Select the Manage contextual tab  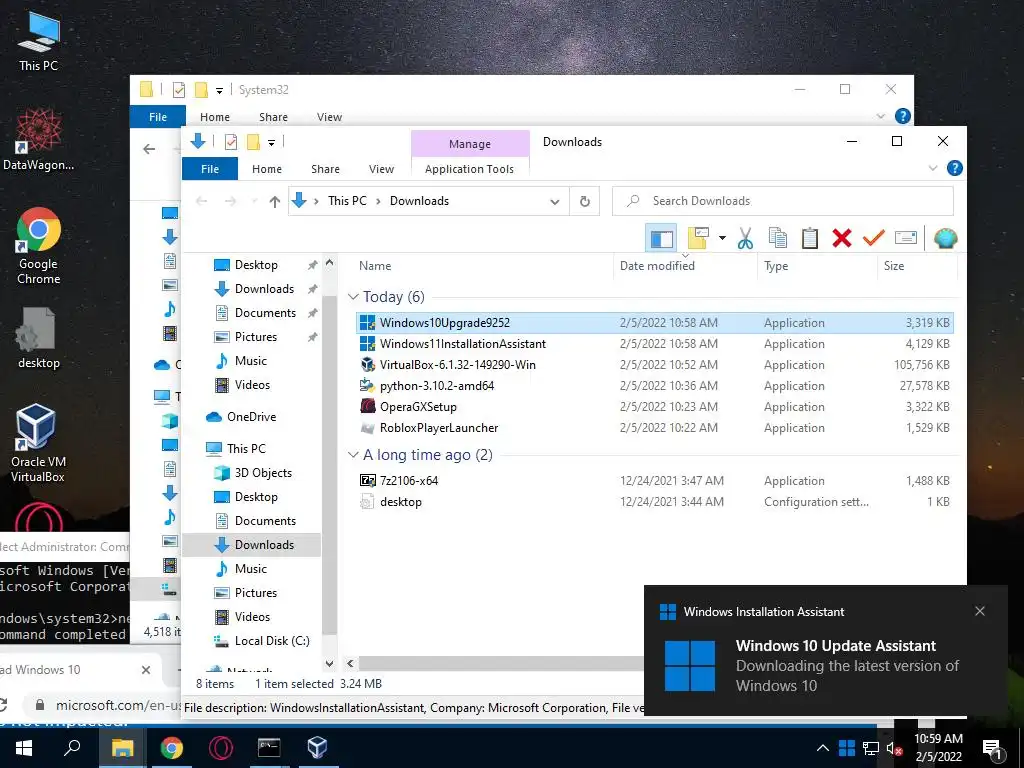(470, 144)
